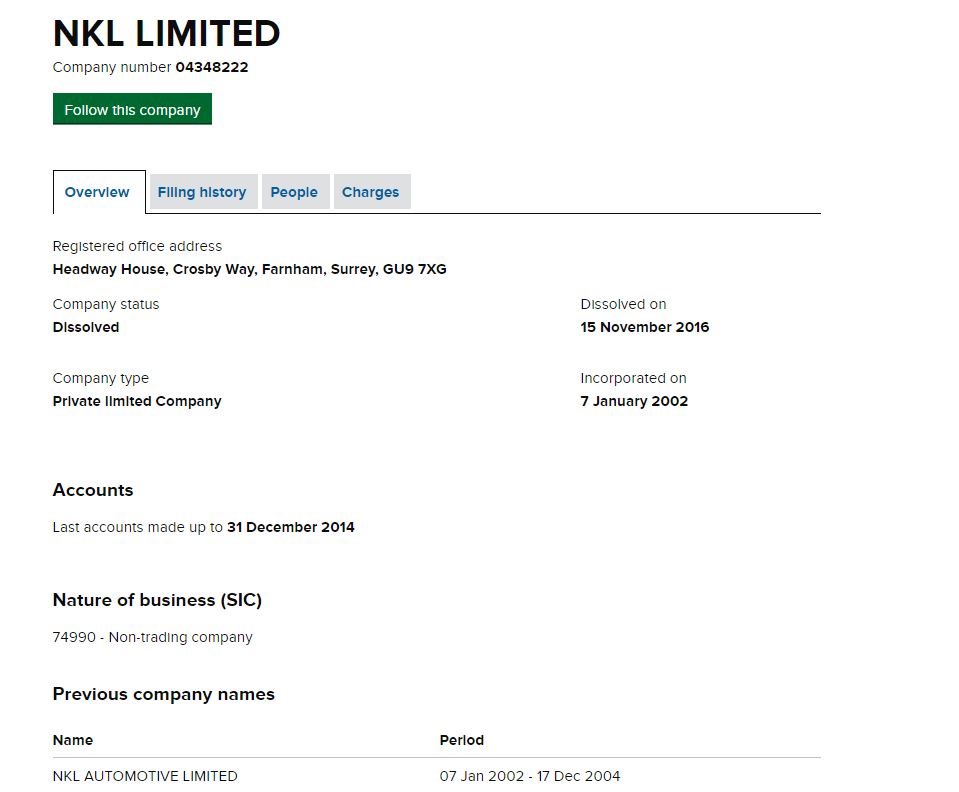959x792 pixels.
Task: Select the Overview tab
Action: (x=97, y=192)
